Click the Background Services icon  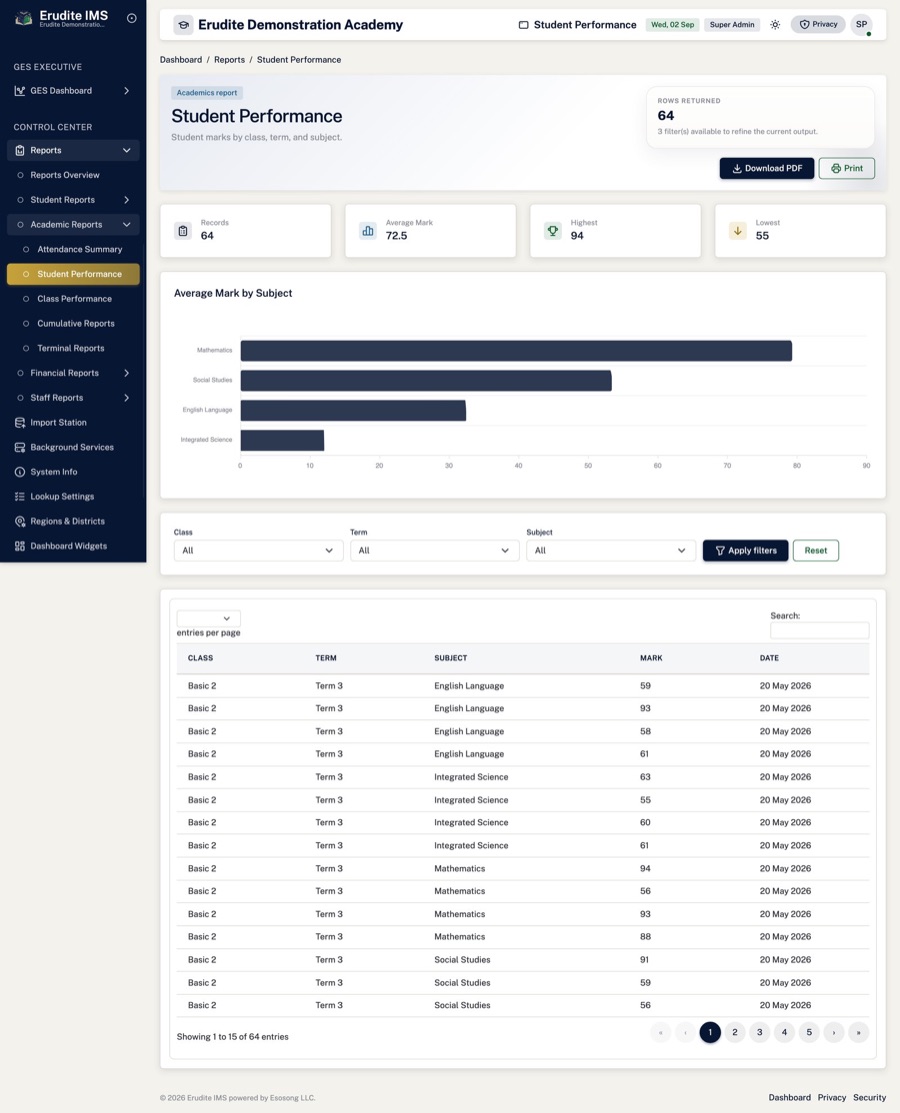pyautogui.click(x=20, y=447)
